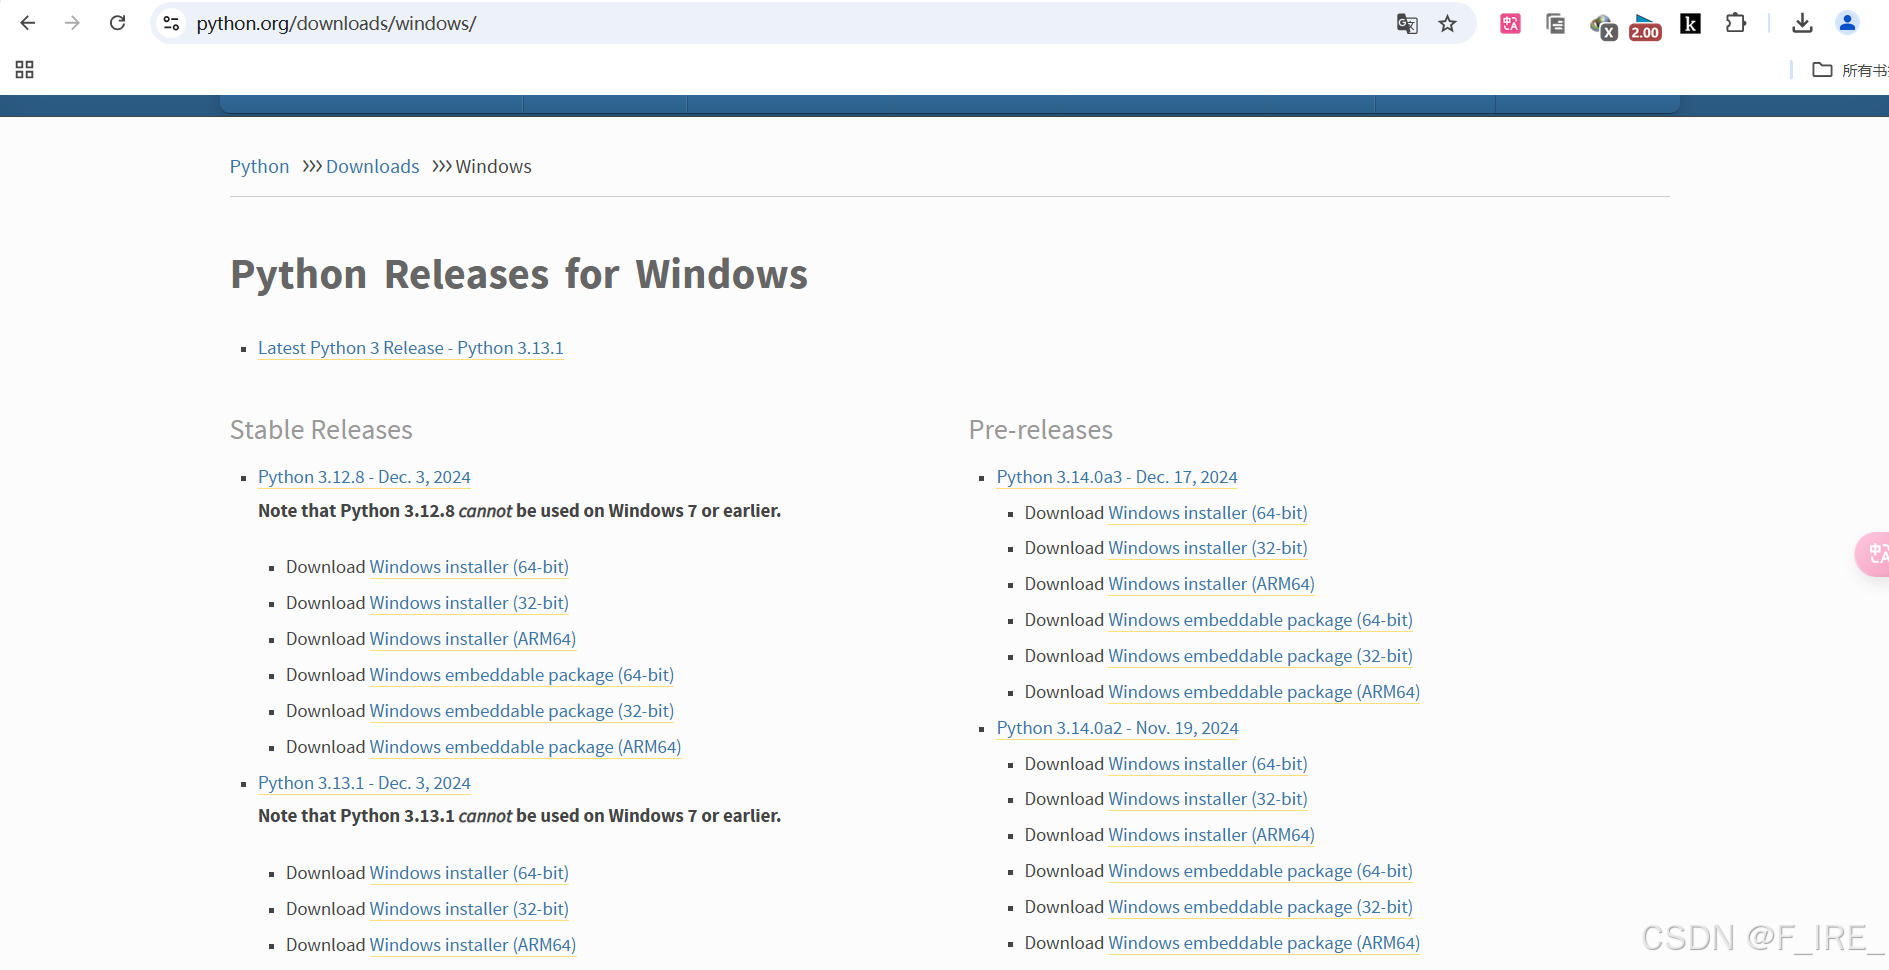1889x970 pixels.
Task: Reload the page with refresh icon
Action: click(x=117, y=23)
